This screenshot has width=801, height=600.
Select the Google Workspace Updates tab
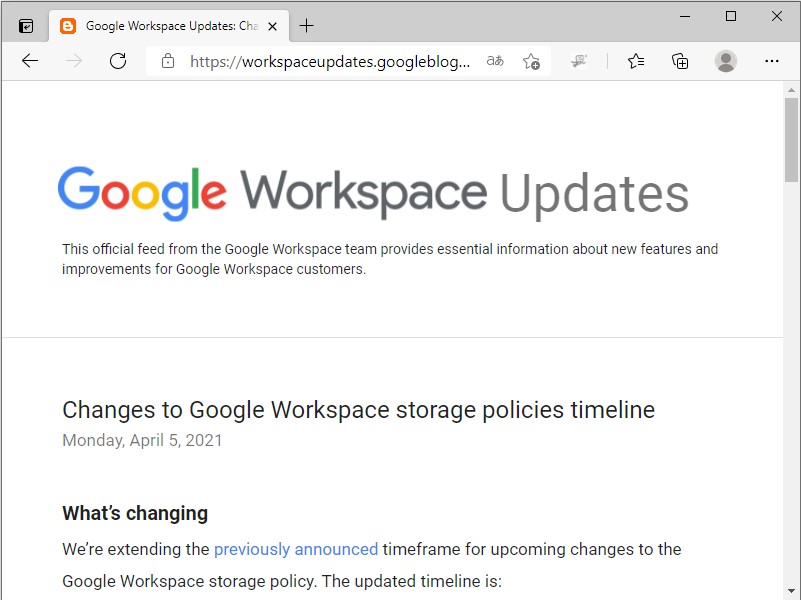click(x=165, y=26)
